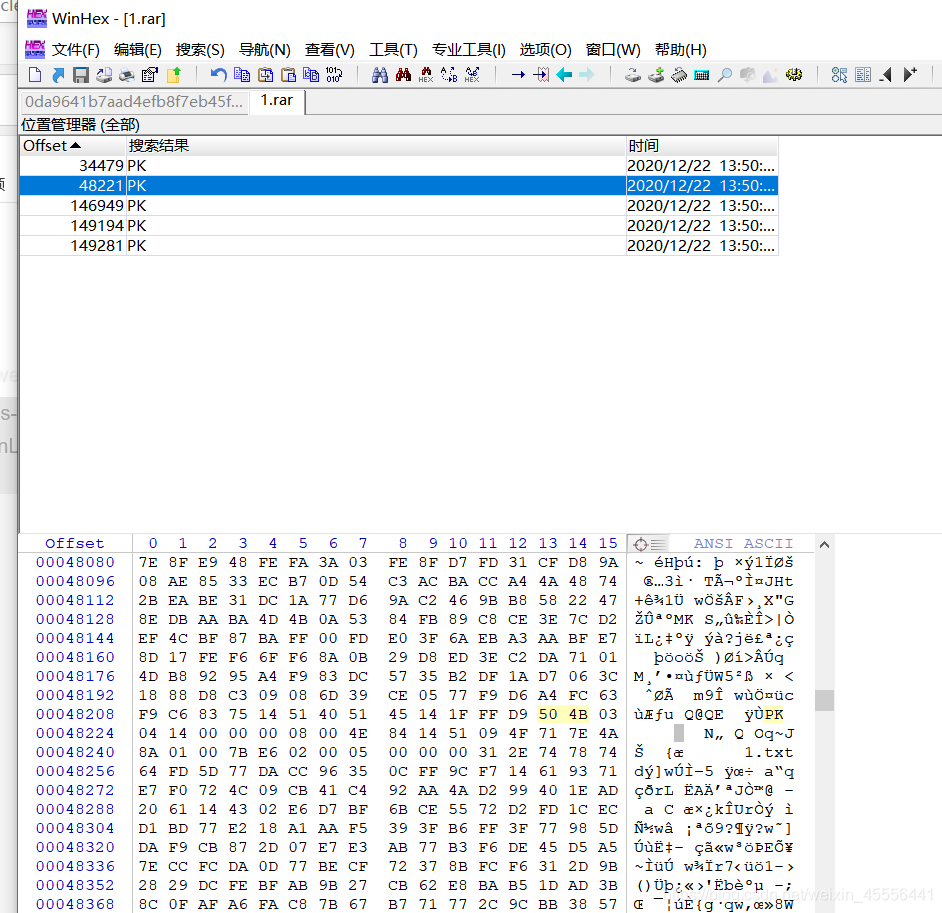The width and height of the screenshot is (942, 913).
Task: Open the 搜索(S) menu
Action: click(200, 50)
